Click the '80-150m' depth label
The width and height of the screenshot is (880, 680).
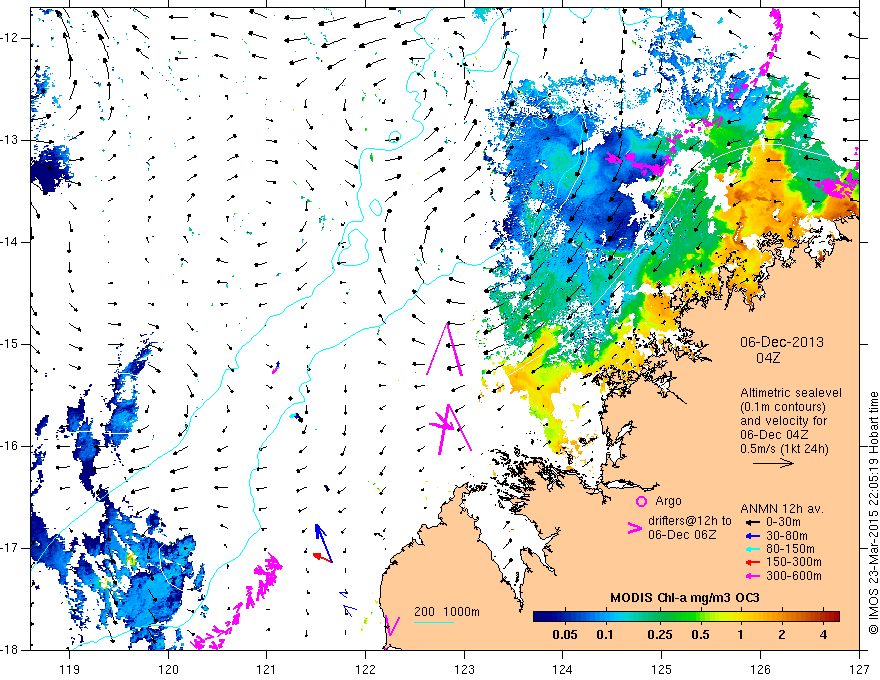tap(790, 549)
